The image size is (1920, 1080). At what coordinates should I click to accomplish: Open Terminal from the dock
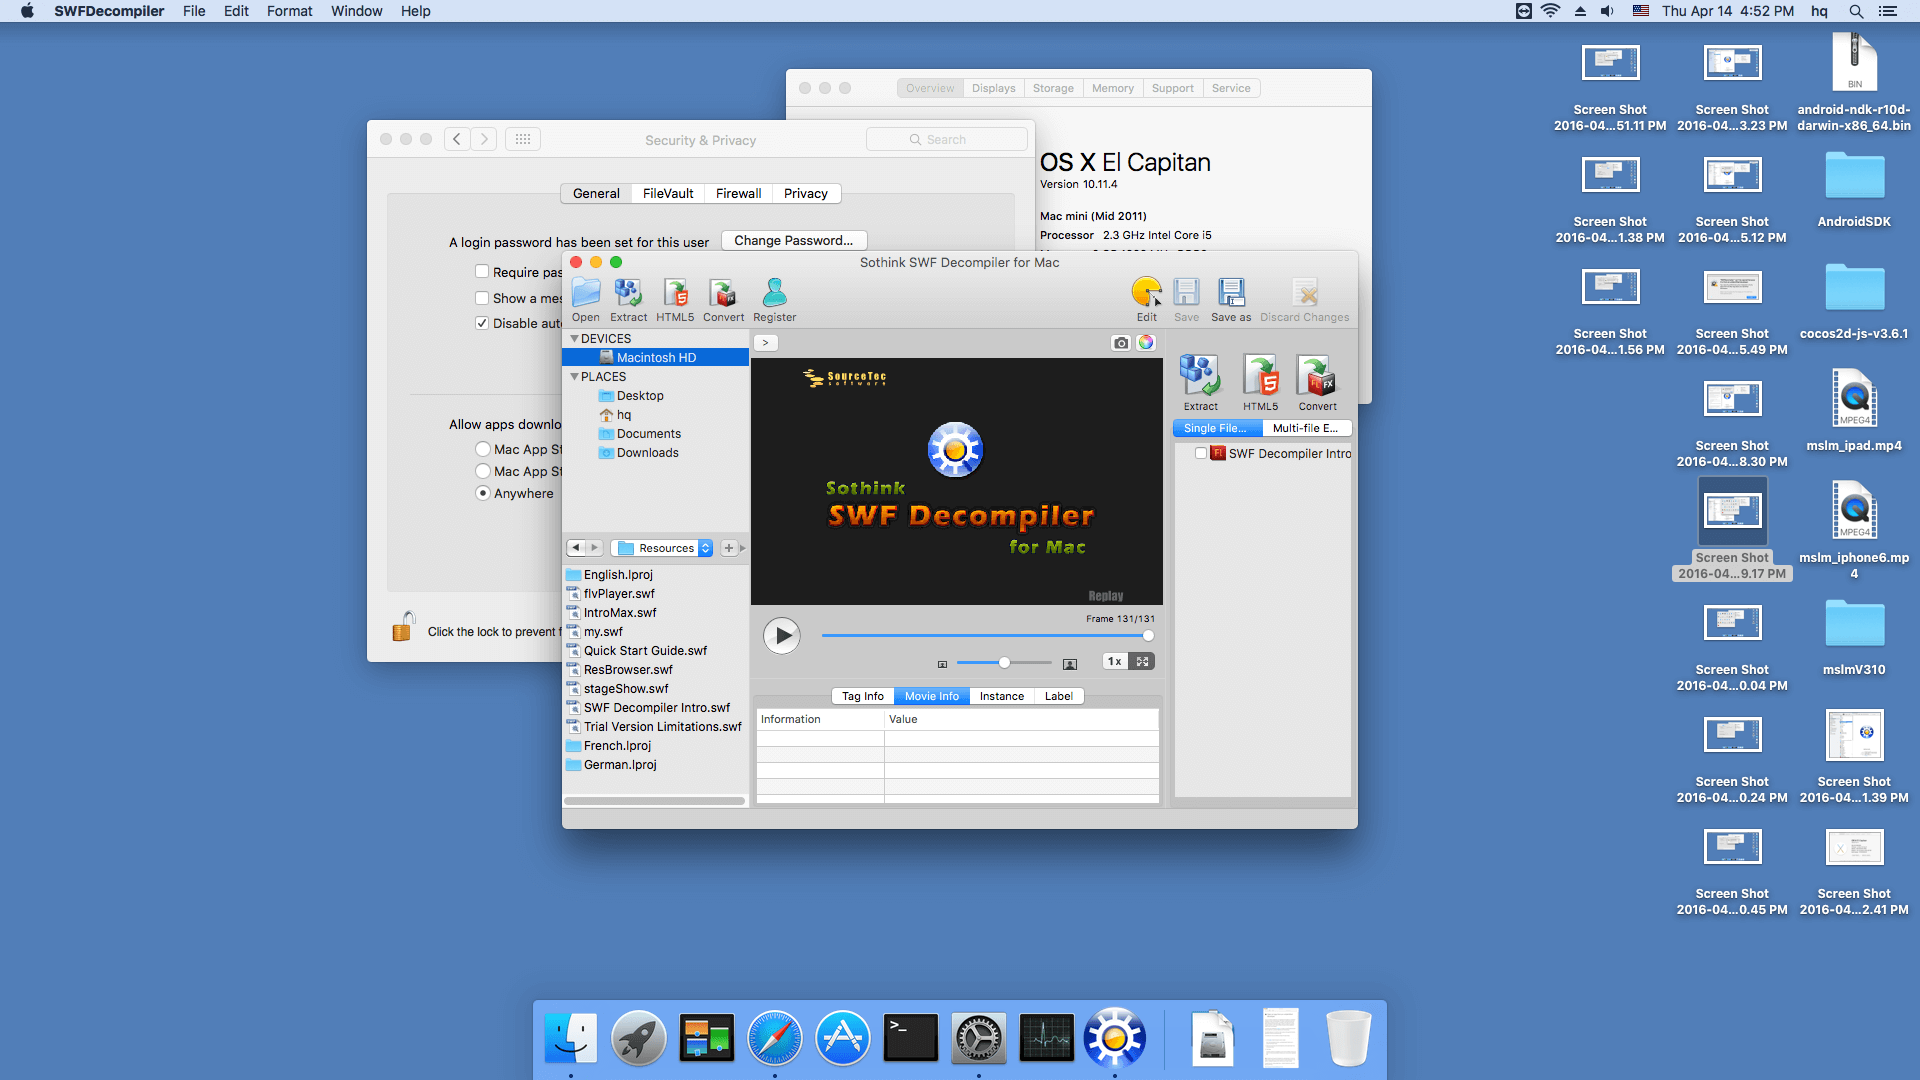(x=911, y=1038)
